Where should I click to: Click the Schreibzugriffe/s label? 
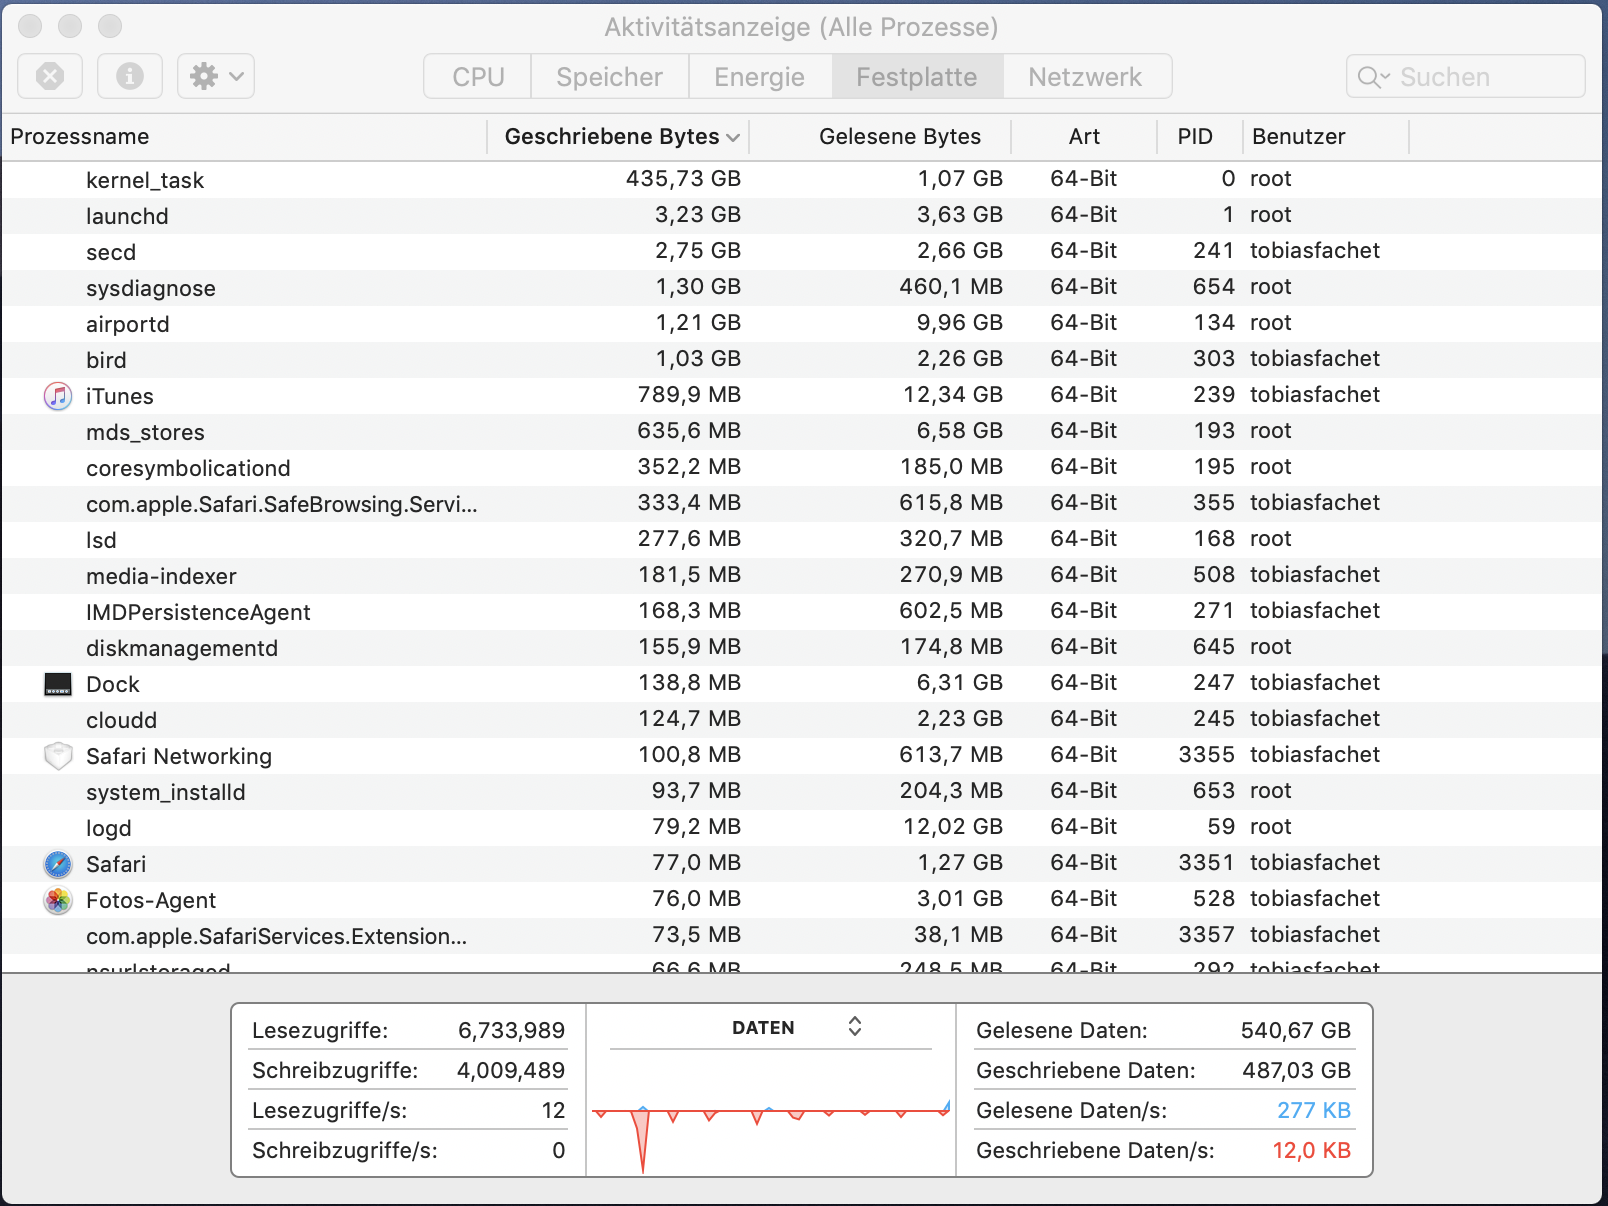pos(345,1150)
